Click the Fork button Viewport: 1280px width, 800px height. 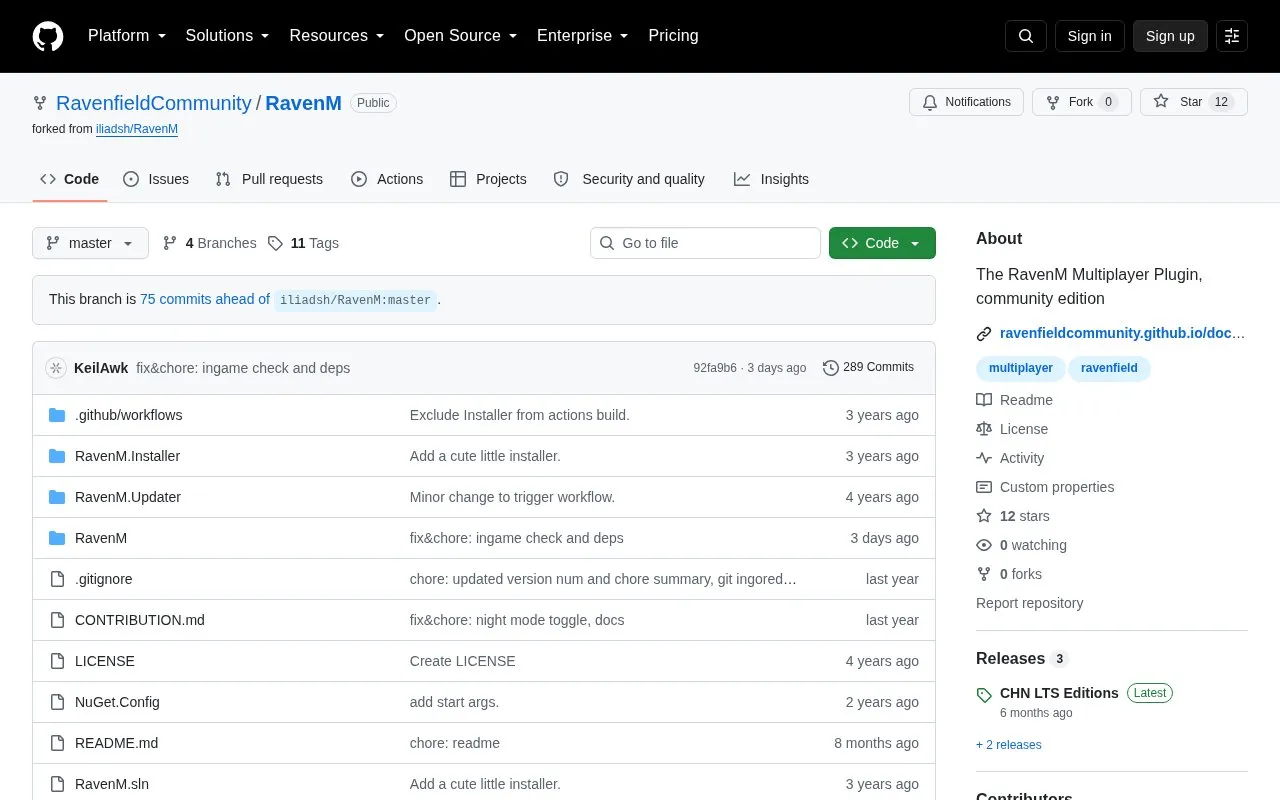point(1082,102)
